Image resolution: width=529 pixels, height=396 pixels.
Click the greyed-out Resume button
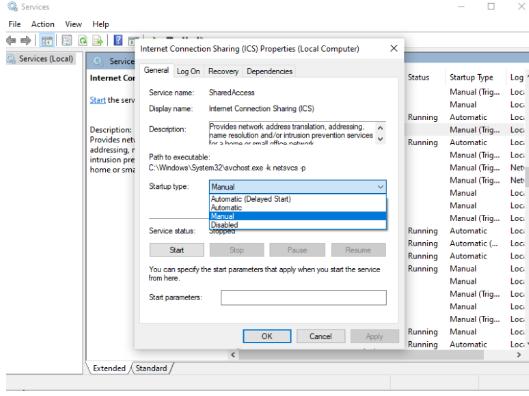(x=358, y=250)
